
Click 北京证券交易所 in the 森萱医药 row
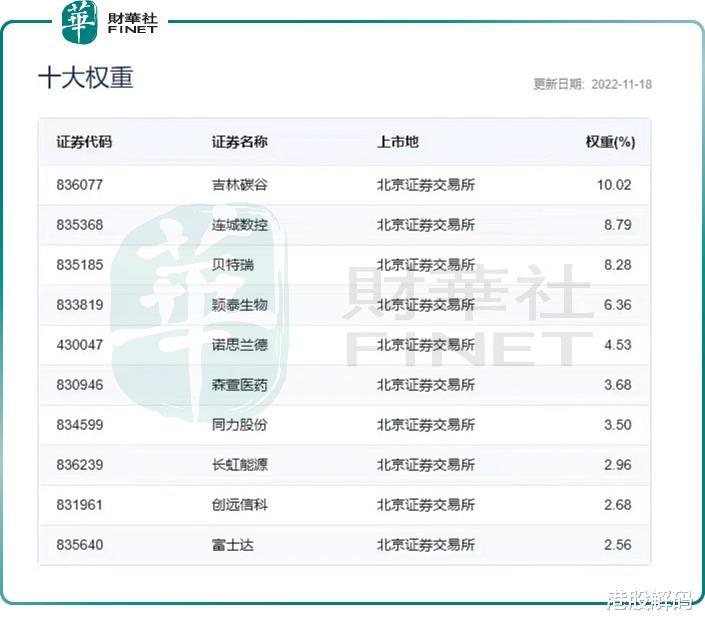click(x=426, y=385)
